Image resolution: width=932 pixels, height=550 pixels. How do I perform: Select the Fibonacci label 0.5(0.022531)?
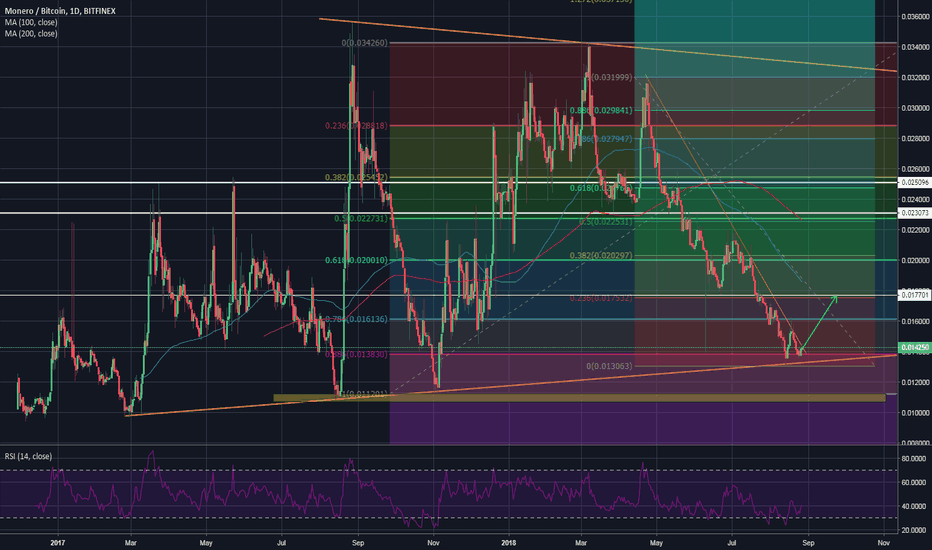[606, 221]
